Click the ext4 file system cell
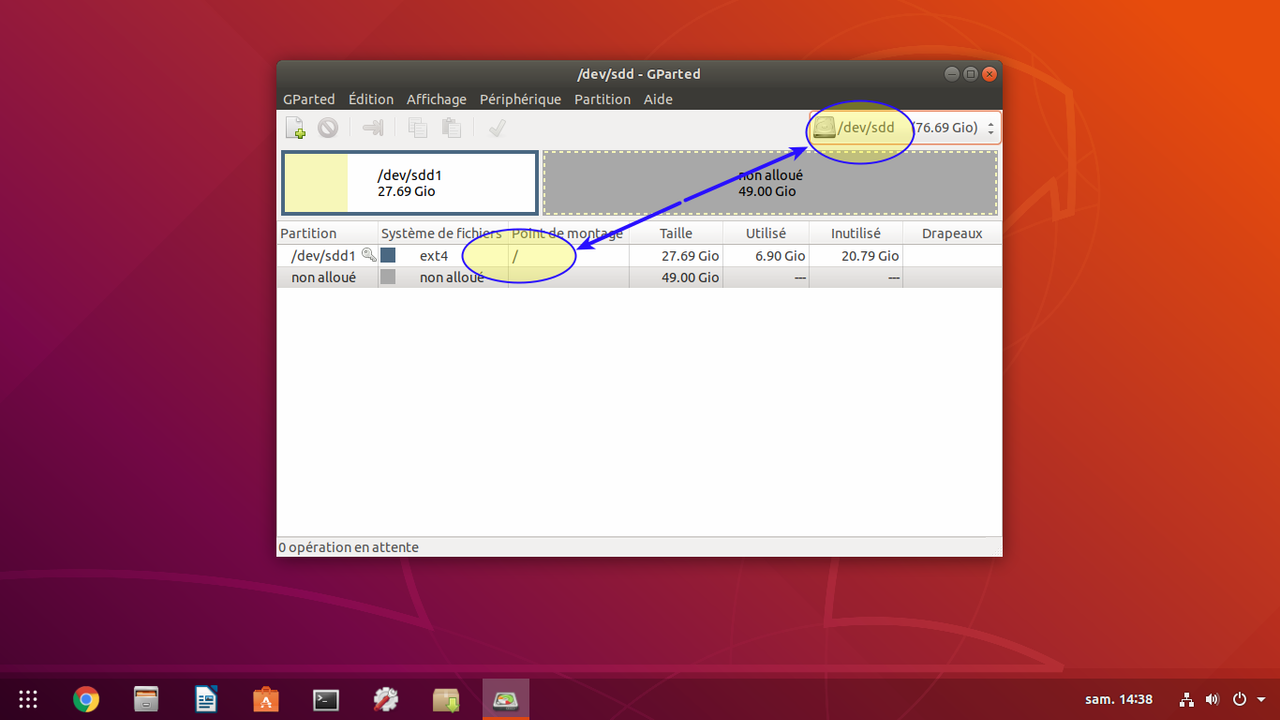Image resolution: width=1280 pixels, height=720 pixels. (434, 255)
